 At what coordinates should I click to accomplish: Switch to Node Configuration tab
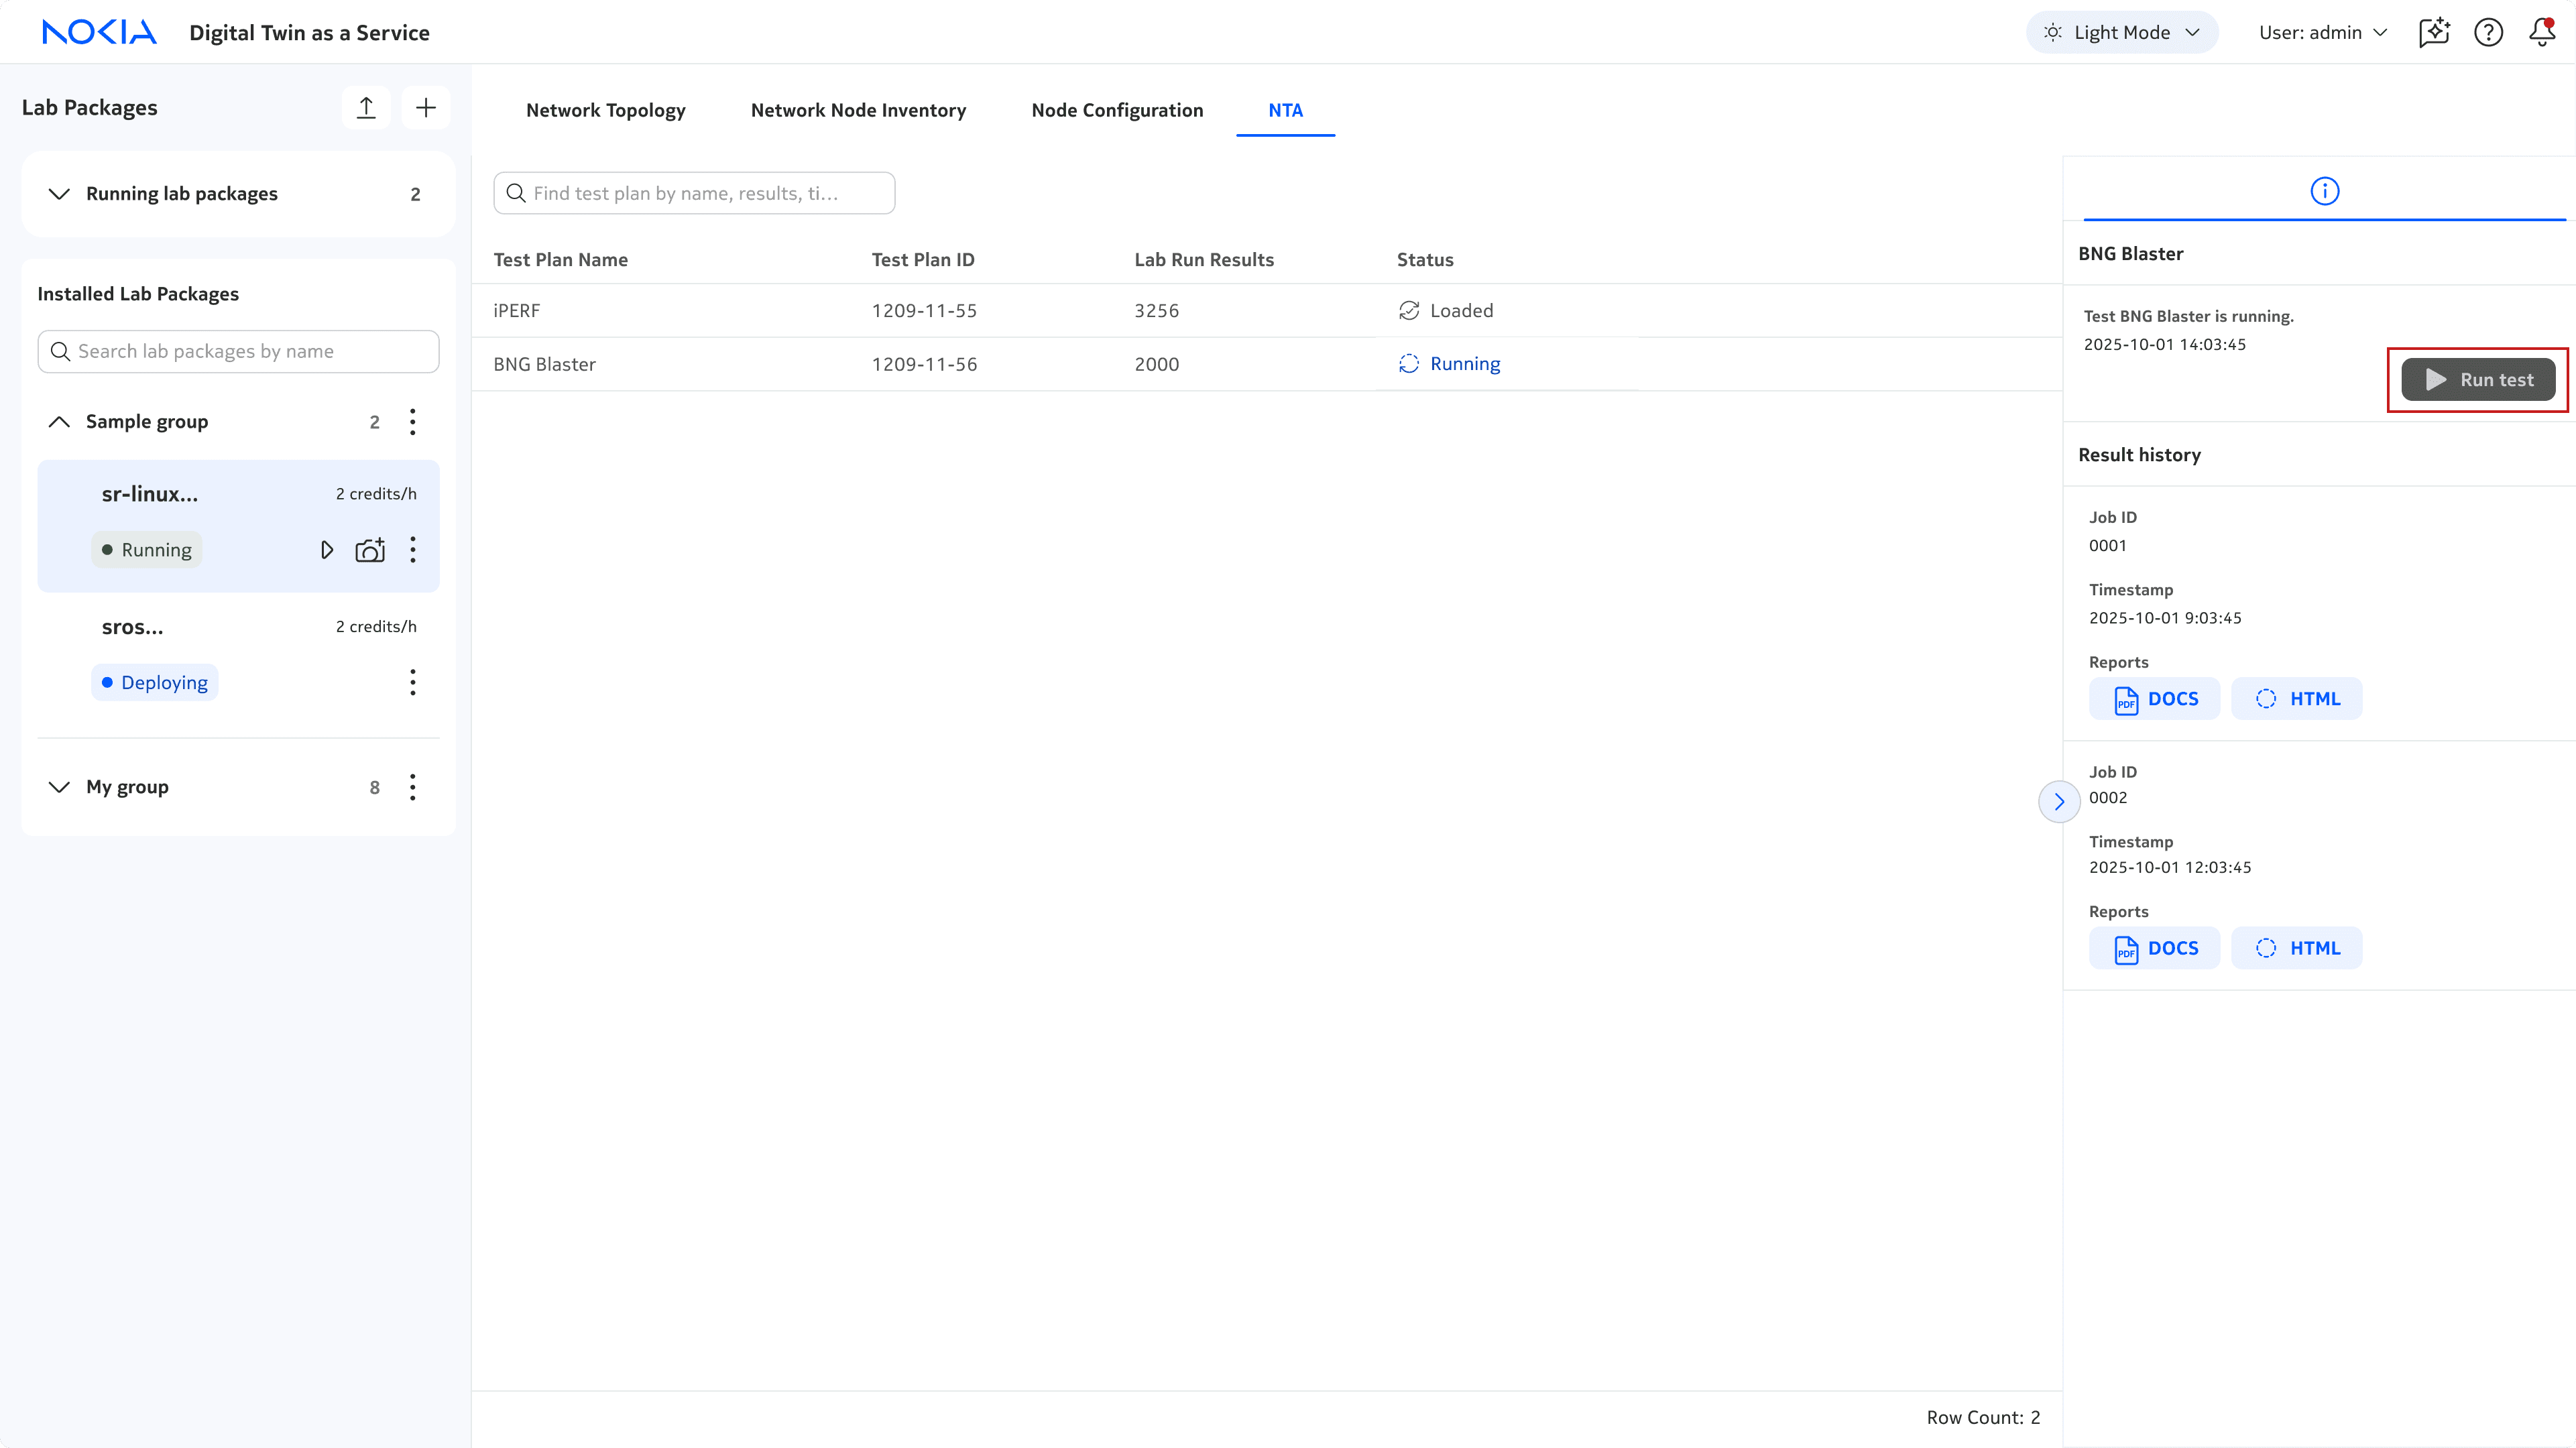click(1117, 110)
